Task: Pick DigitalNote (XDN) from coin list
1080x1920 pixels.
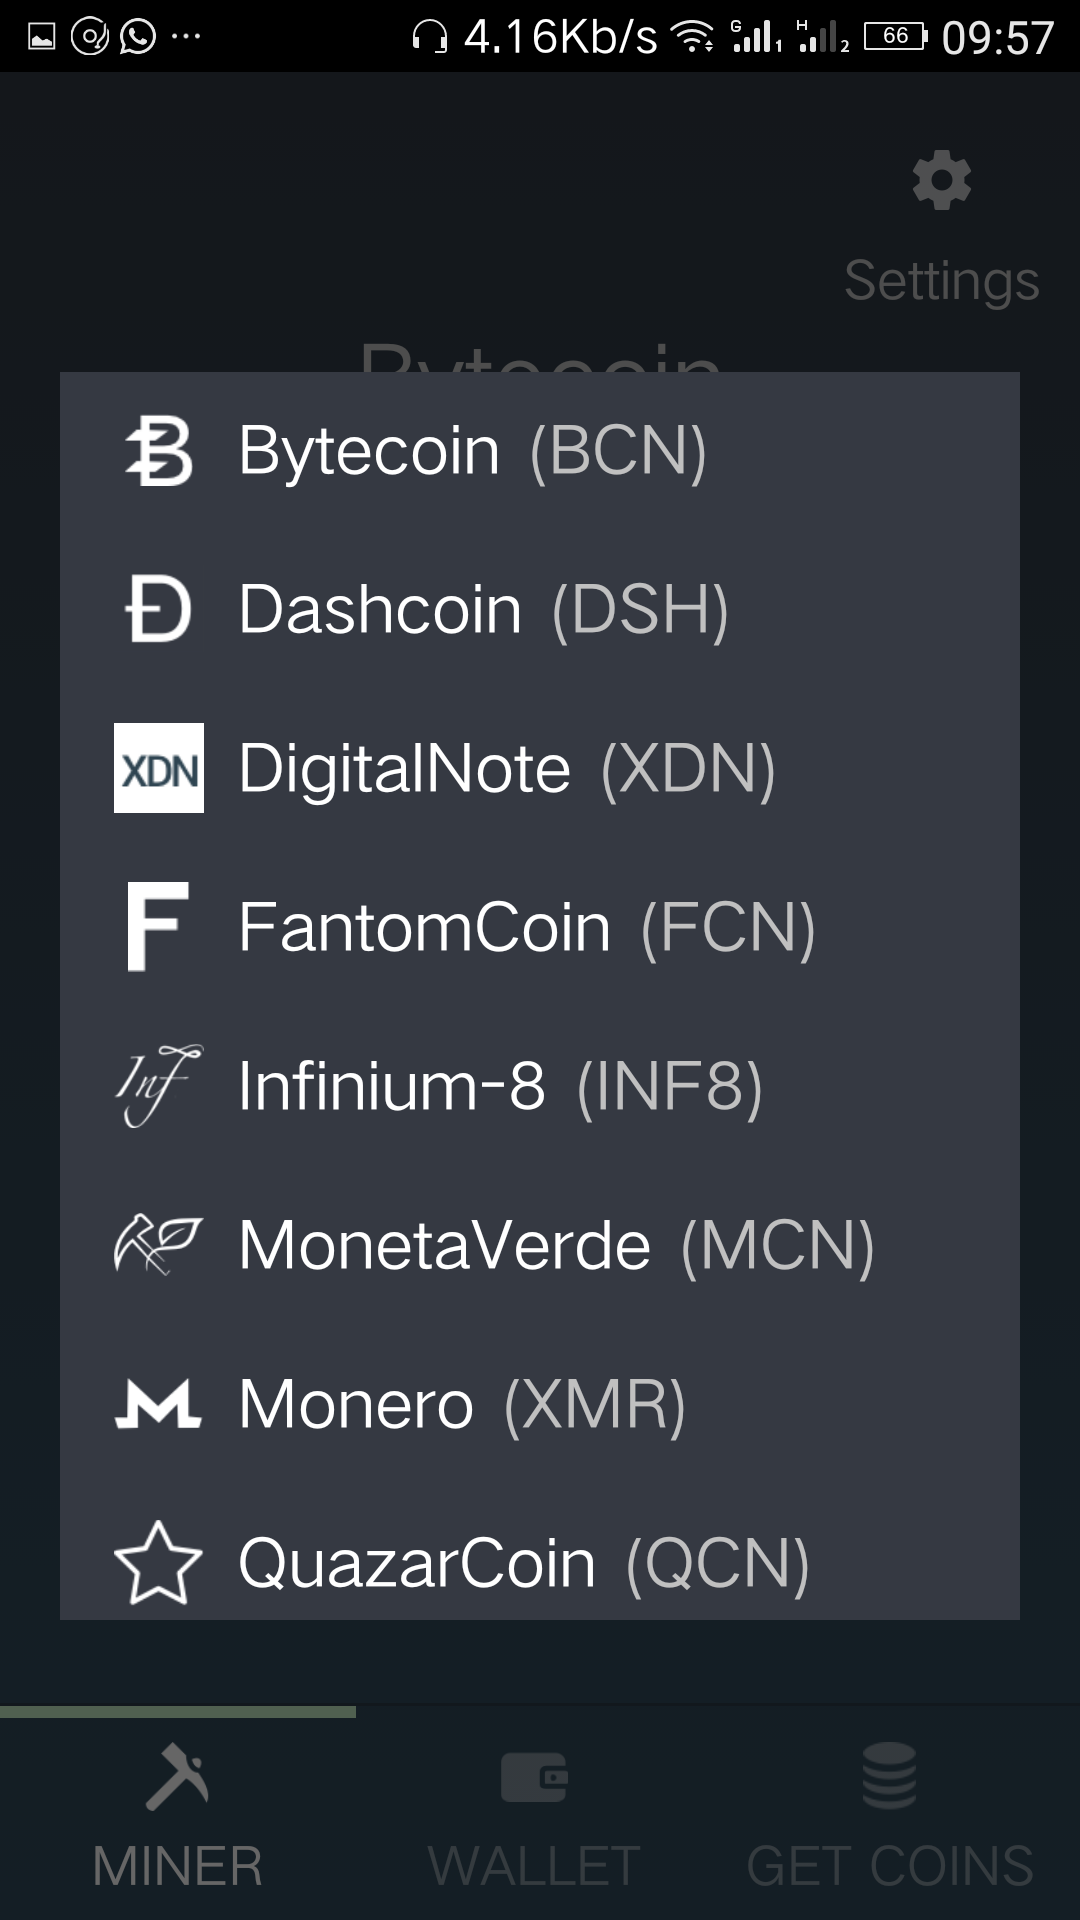Action: tap(507, 768)
